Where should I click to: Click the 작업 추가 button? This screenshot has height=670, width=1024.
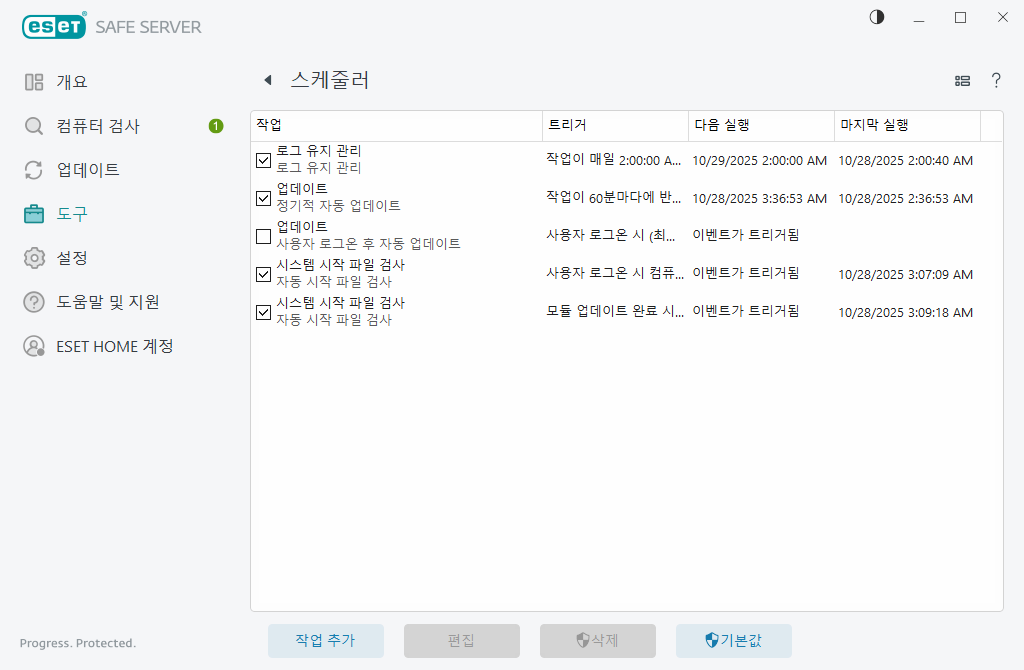[325, 640]
